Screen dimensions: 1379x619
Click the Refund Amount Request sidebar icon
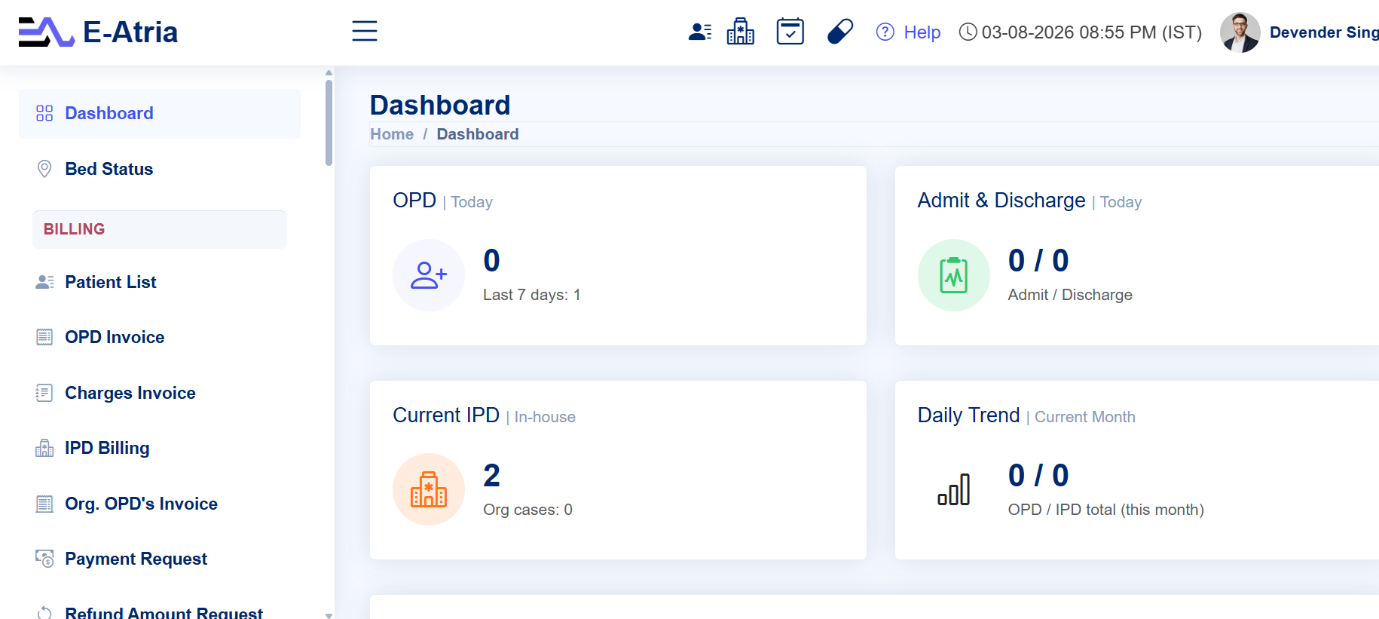(44, 613)
